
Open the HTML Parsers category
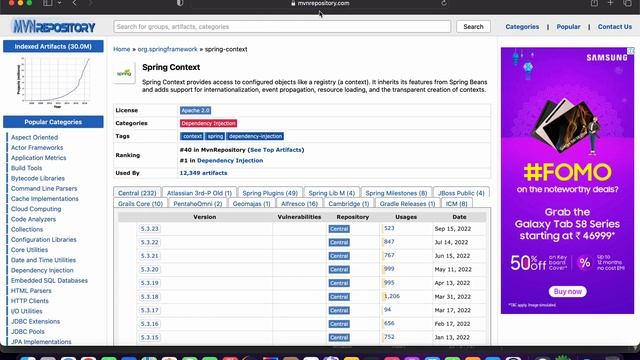(31, 291)
